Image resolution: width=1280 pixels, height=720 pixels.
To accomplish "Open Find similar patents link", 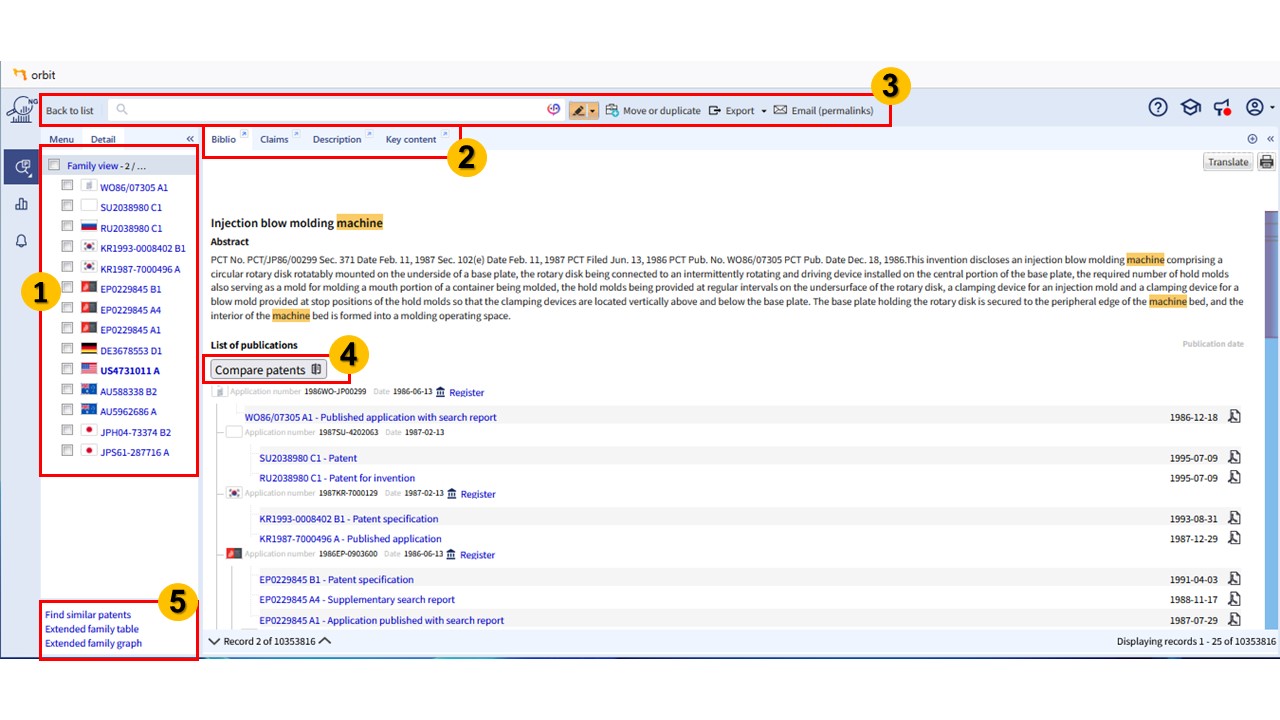I will 88,615.
